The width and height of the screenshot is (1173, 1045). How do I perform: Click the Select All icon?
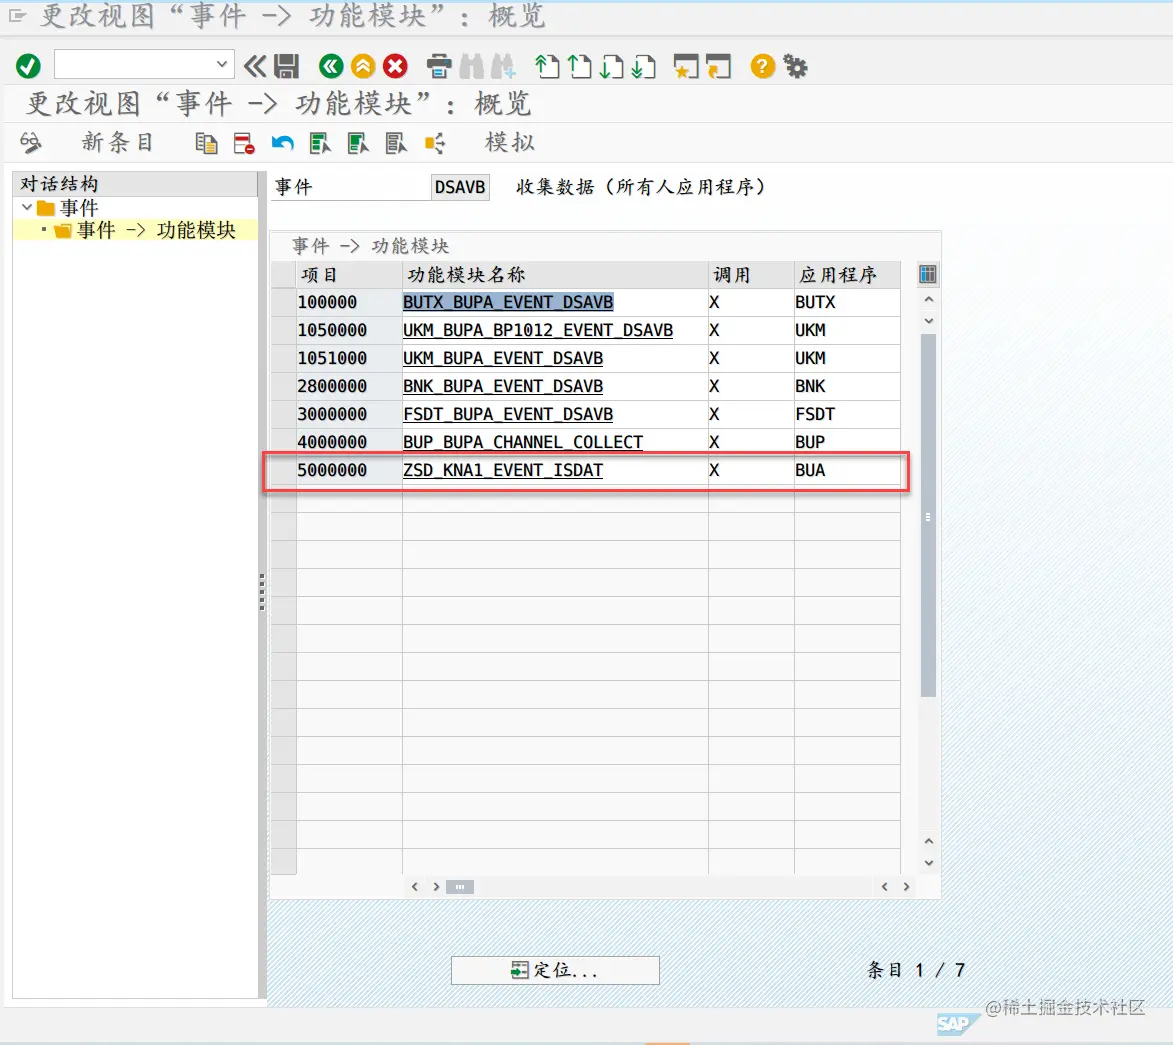tap(320, 143)
